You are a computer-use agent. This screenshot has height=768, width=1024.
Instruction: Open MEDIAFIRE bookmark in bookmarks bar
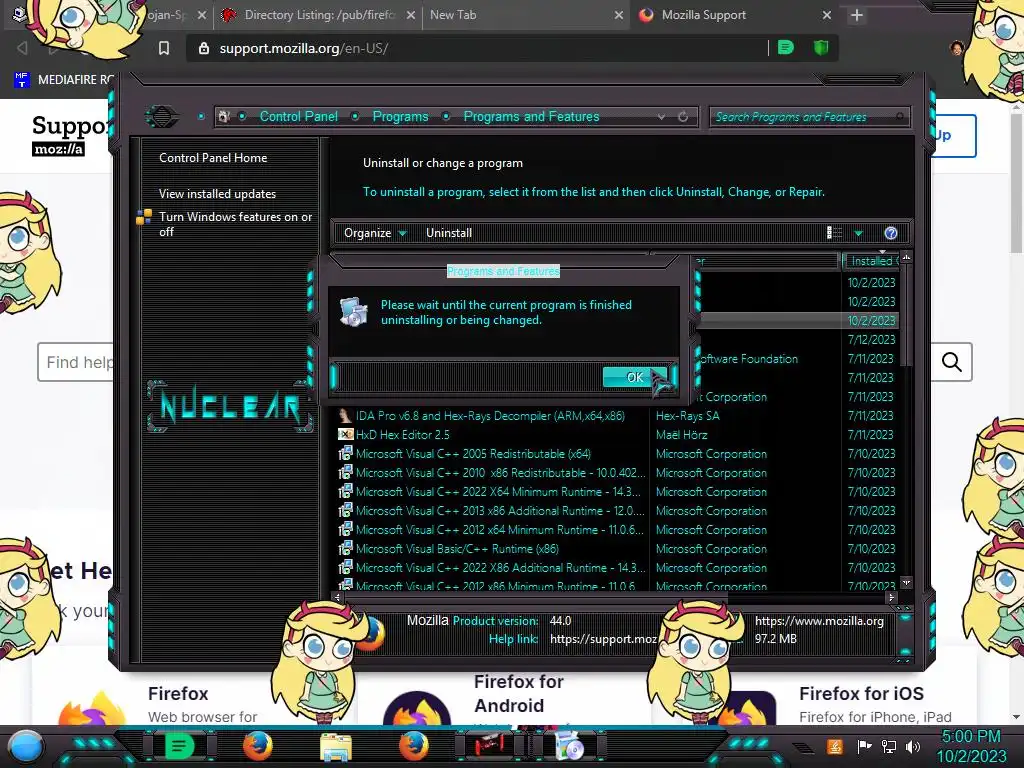point(63,80)
